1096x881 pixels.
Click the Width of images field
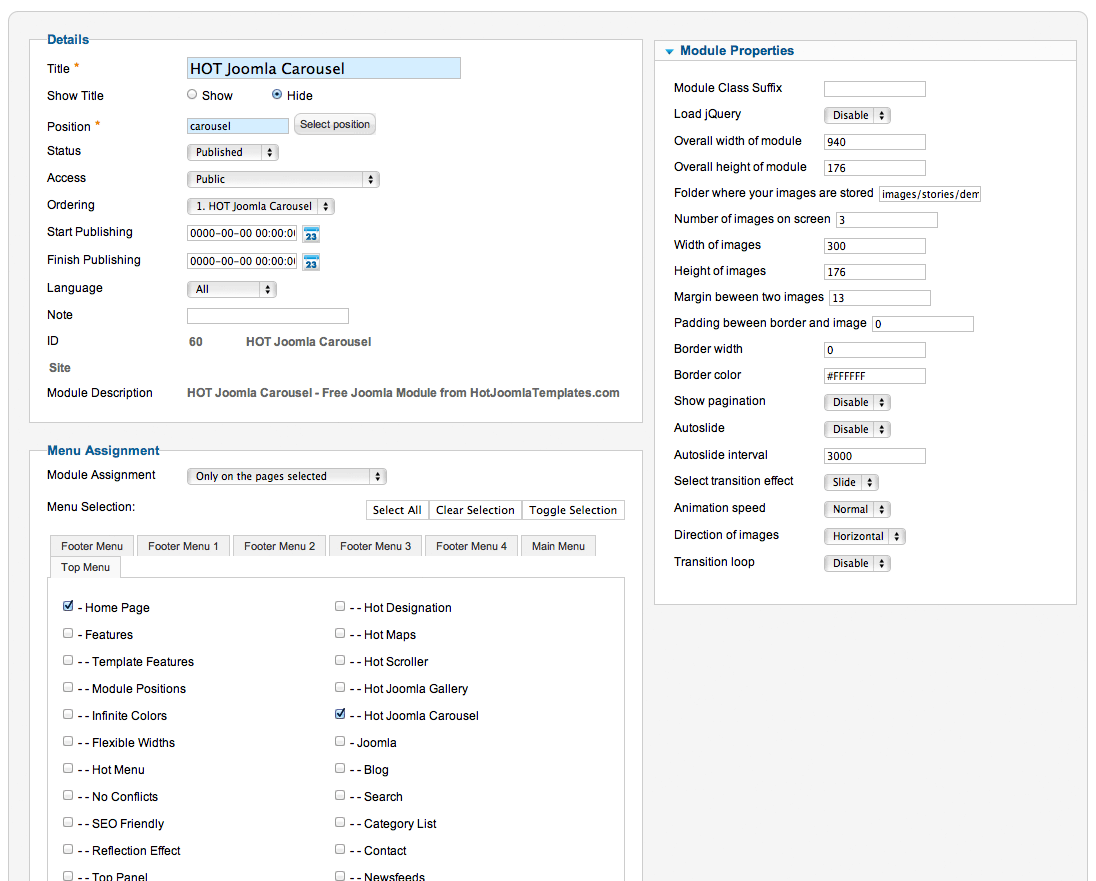875,246
